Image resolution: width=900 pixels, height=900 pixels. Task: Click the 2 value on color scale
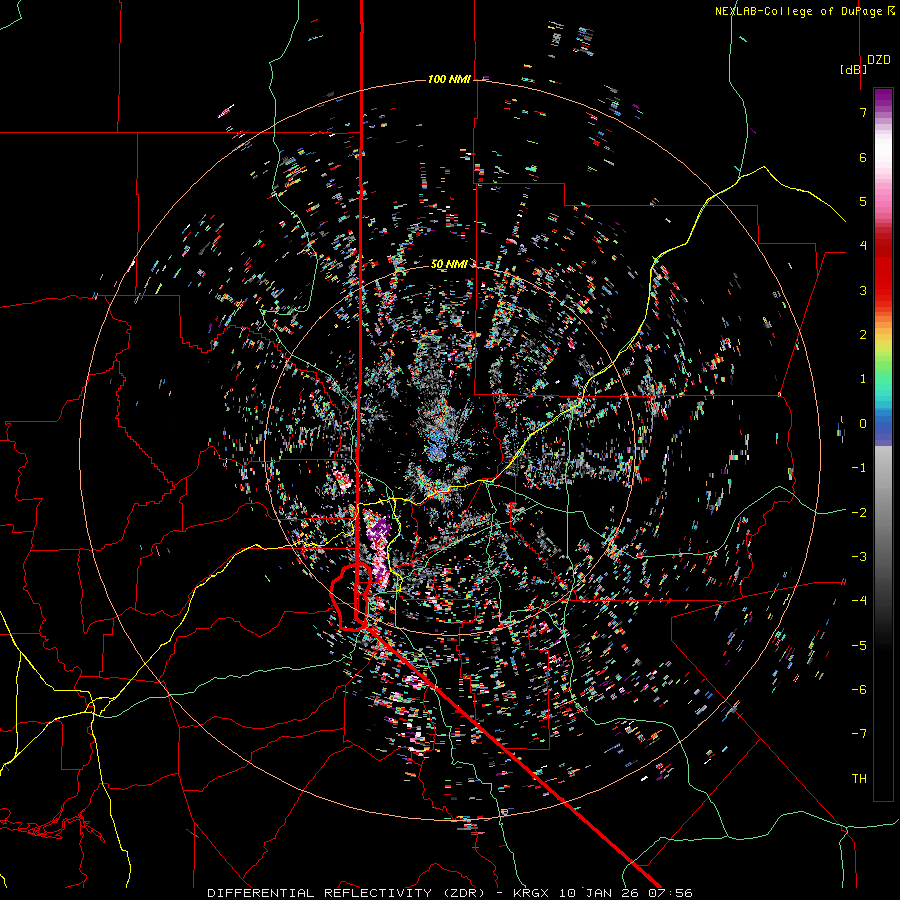tap(863, 335)
